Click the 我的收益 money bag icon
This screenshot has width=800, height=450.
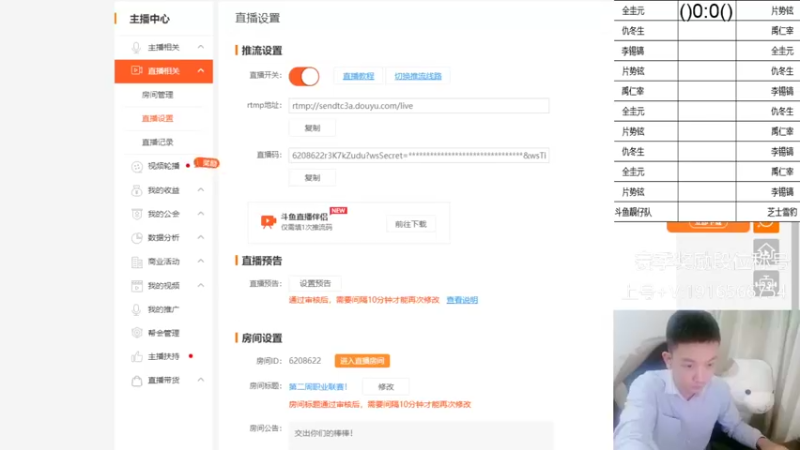pos(136,190)
